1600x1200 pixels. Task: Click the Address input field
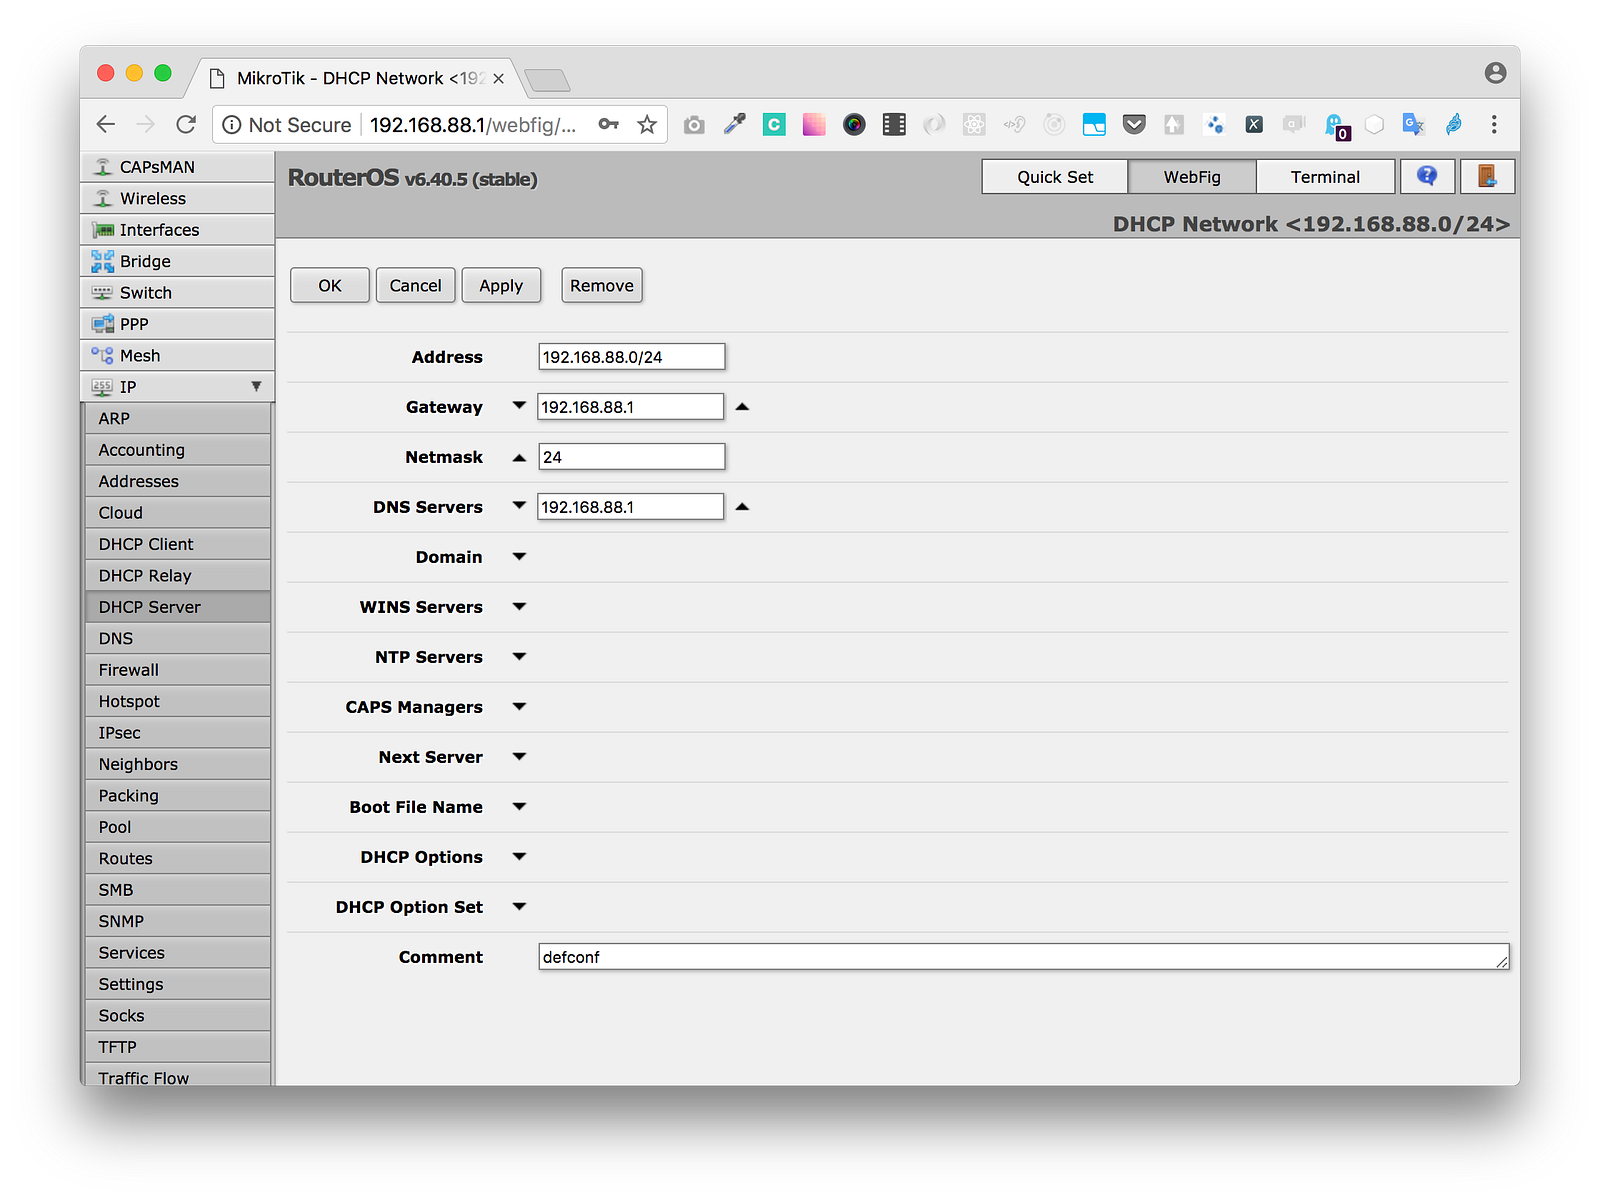point(632,357)
